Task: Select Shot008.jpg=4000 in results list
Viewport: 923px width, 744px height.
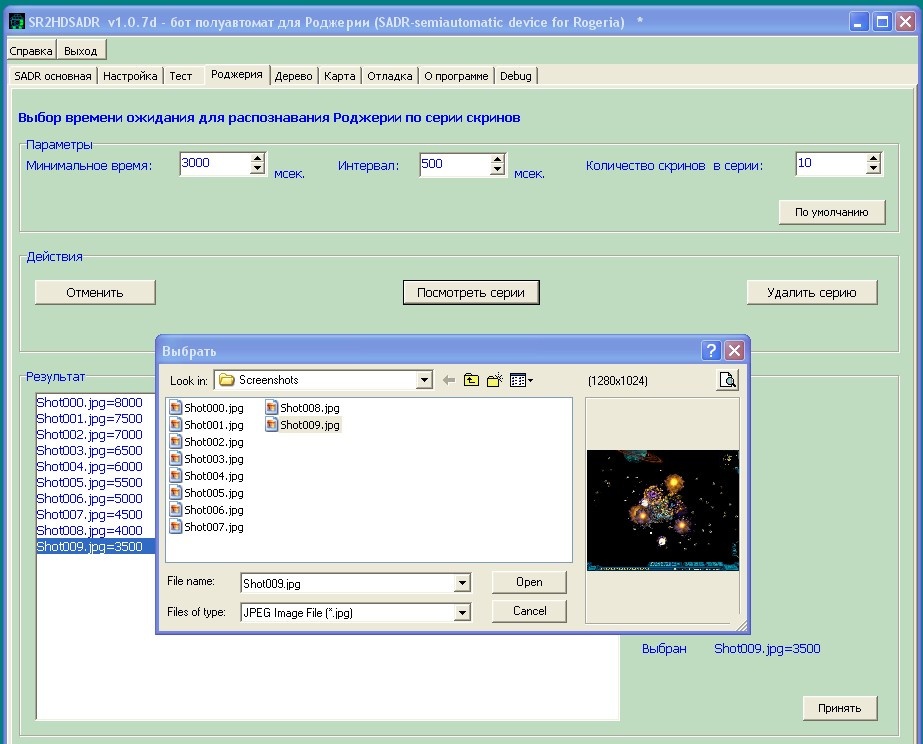Action: tap(89, 530)
